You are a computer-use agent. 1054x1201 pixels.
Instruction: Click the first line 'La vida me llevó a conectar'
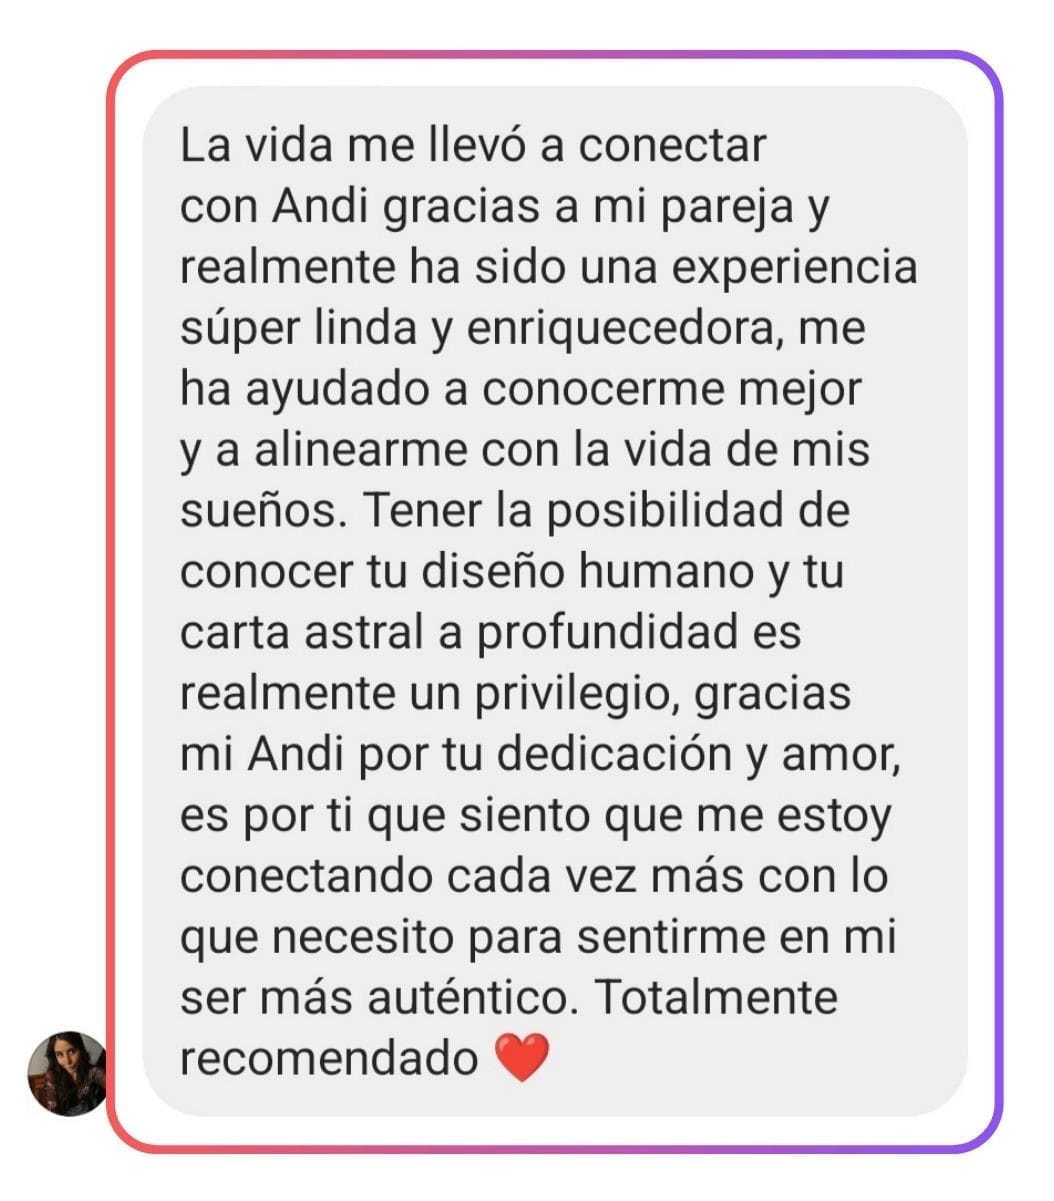pos(473,146)
